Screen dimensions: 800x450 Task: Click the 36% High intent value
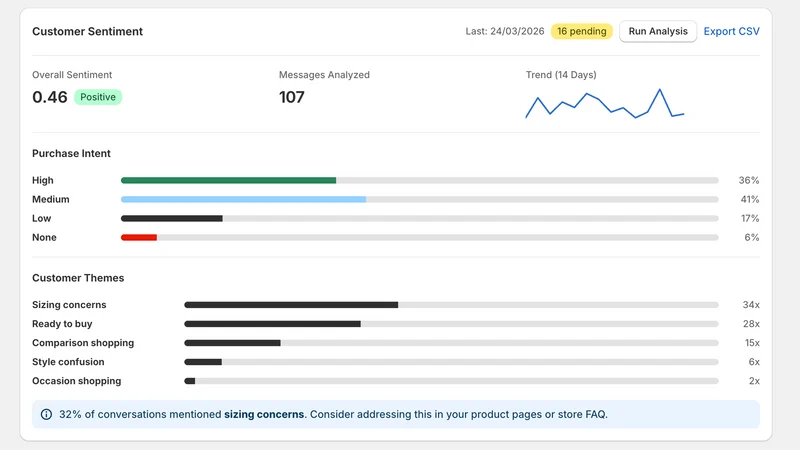[748, 180]
